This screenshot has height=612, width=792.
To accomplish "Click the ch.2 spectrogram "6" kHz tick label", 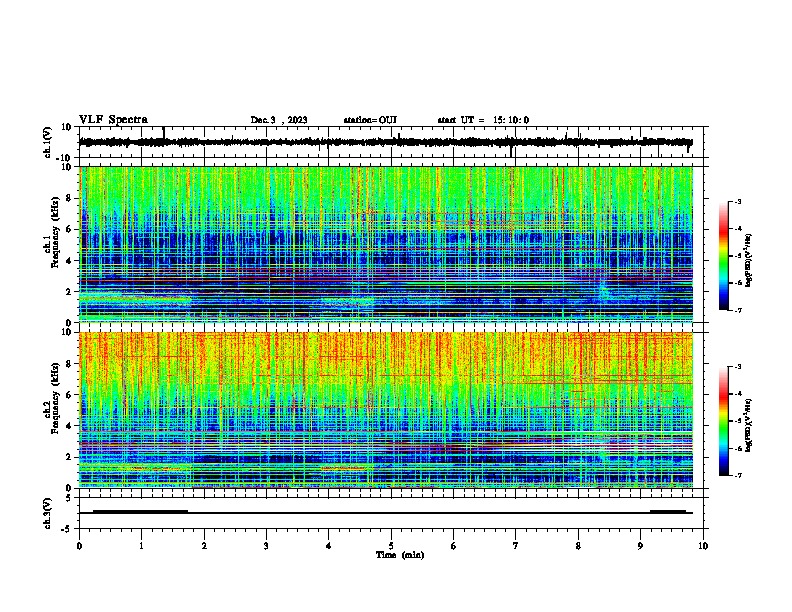I will click(x=69, y=395).
